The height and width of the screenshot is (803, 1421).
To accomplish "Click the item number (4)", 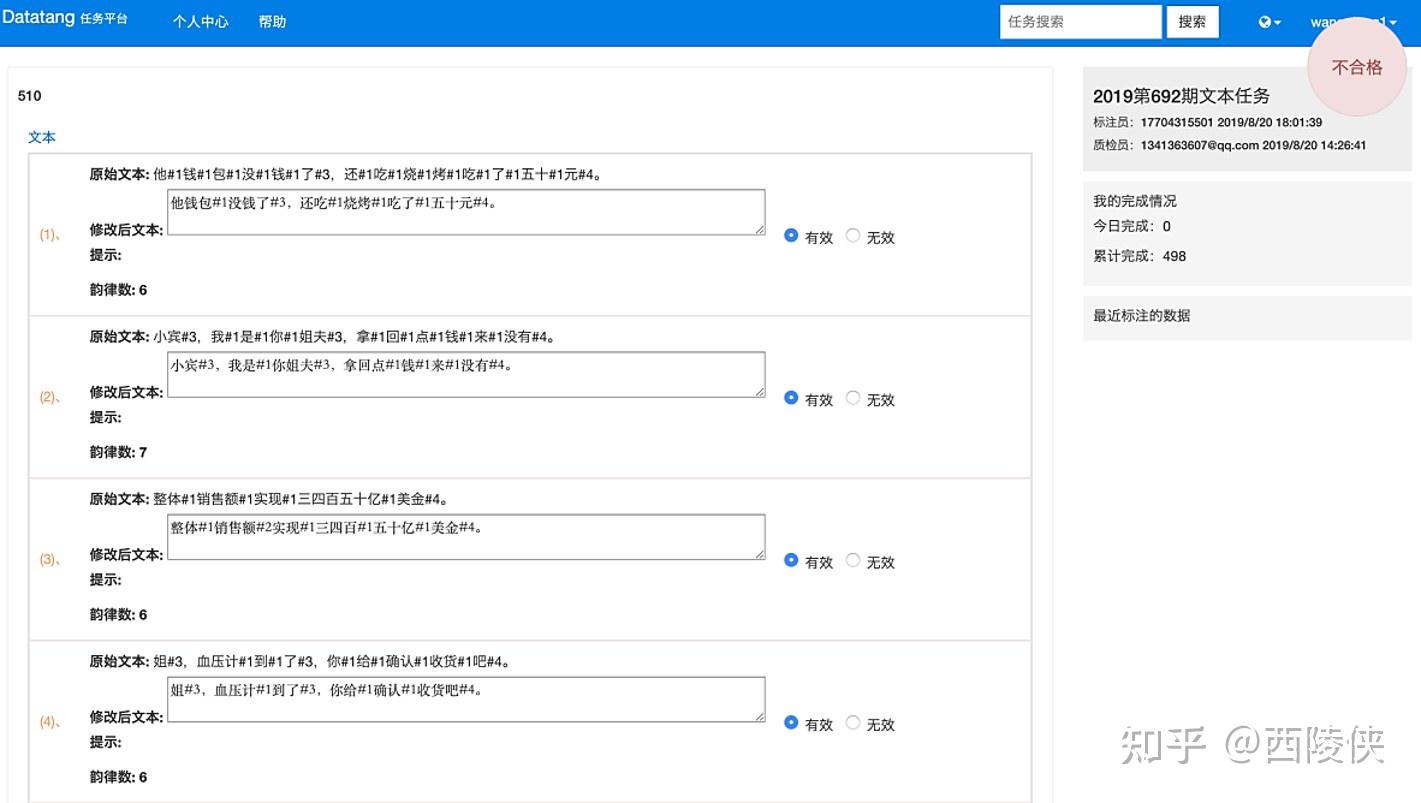I will pos(50,722).
